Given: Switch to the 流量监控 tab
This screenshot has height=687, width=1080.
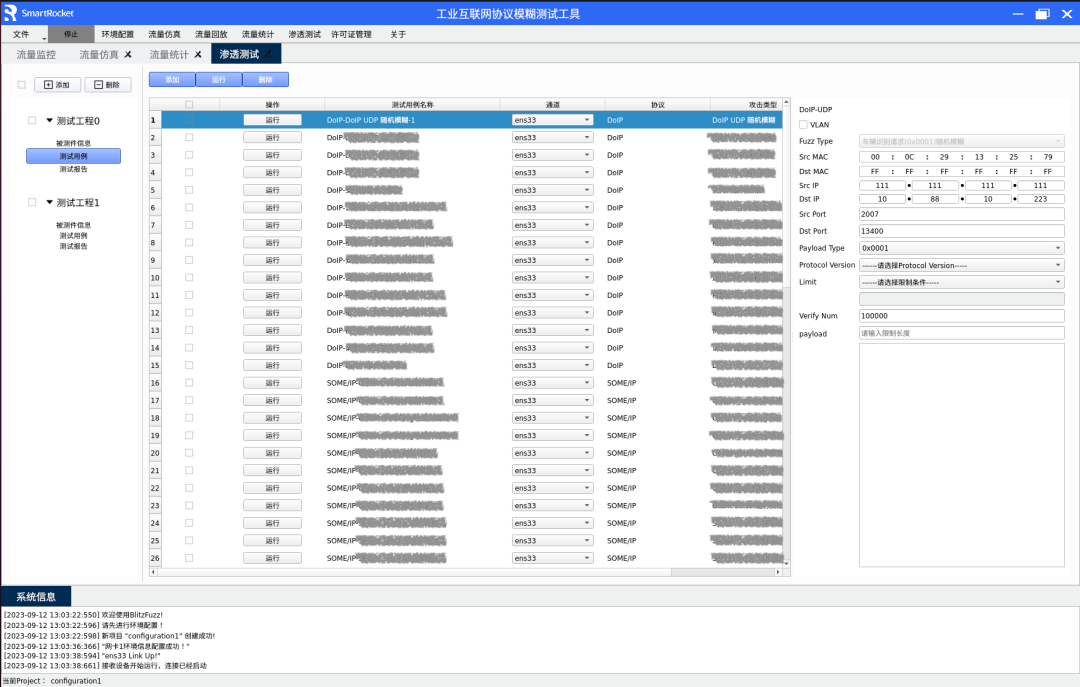Looking at the screenshot, I should (x=35, y=54).
